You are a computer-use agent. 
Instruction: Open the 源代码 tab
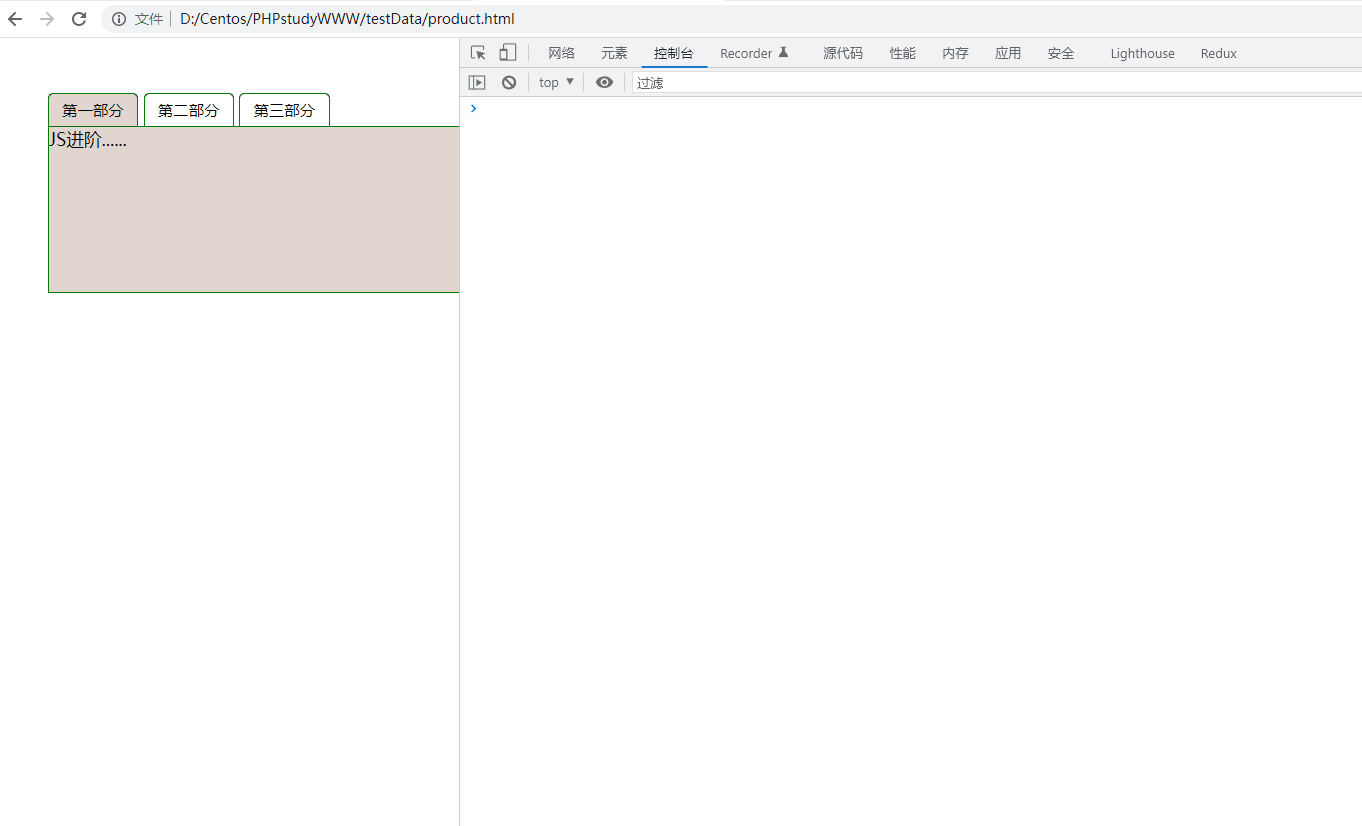(x=843, y=54)
